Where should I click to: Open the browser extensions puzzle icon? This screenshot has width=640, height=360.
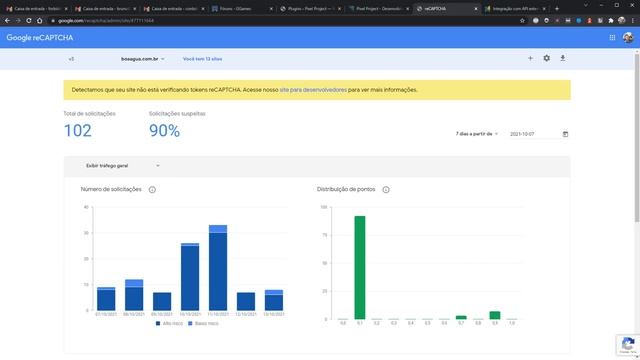(x=611, y=20)
